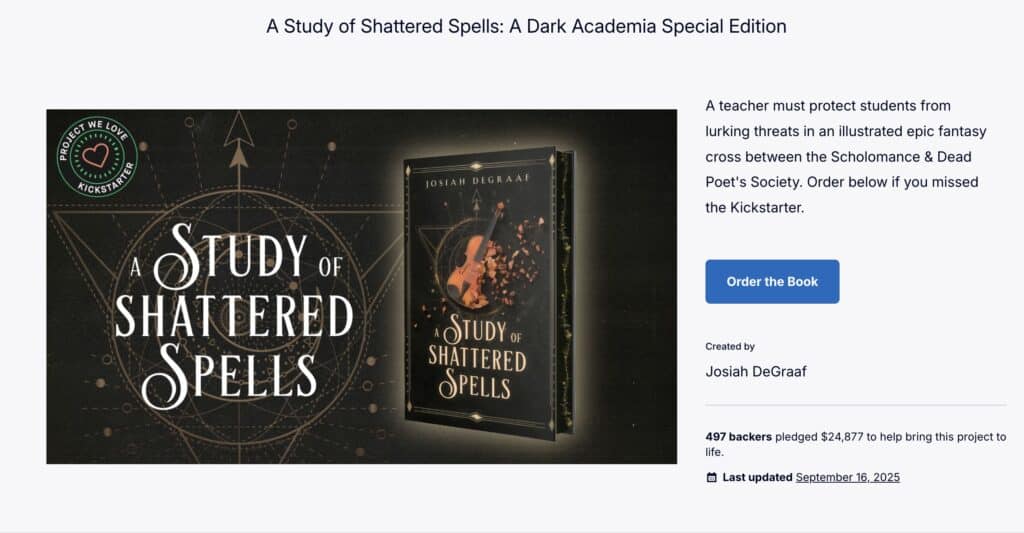Click the 497 backers count
This screenshot has height=533, width=1024.
click(x=738, y=437)
